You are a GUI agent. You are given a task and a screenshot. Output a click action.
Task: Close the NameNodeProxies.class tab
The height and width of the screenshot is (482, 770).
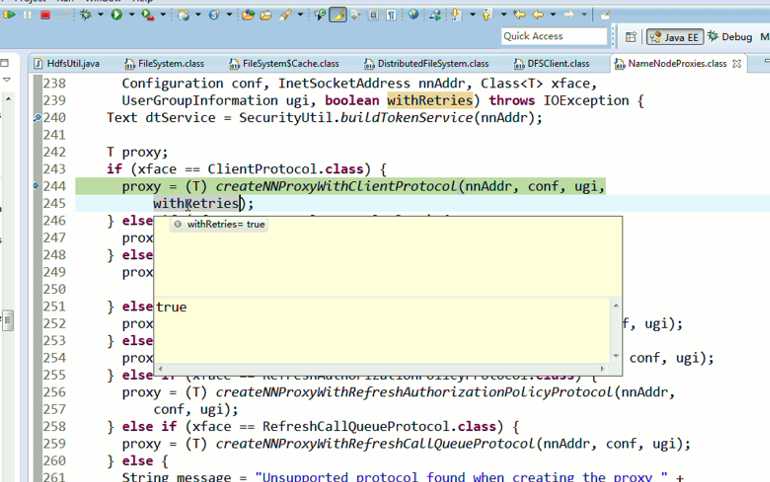pyautogui.click(x=737, y=64)
